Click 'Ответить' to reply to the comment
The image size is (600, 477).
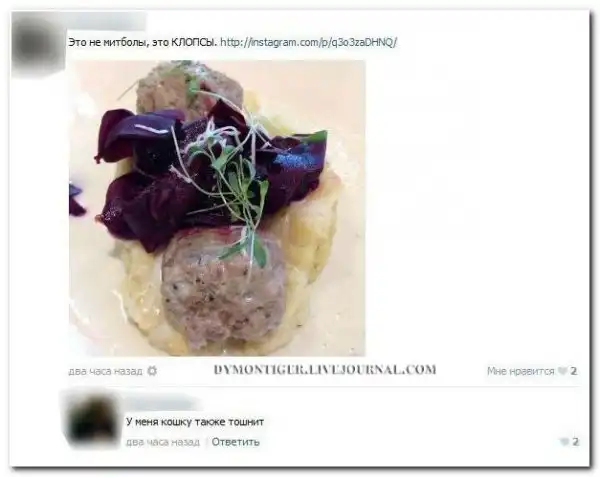[235, 442]
